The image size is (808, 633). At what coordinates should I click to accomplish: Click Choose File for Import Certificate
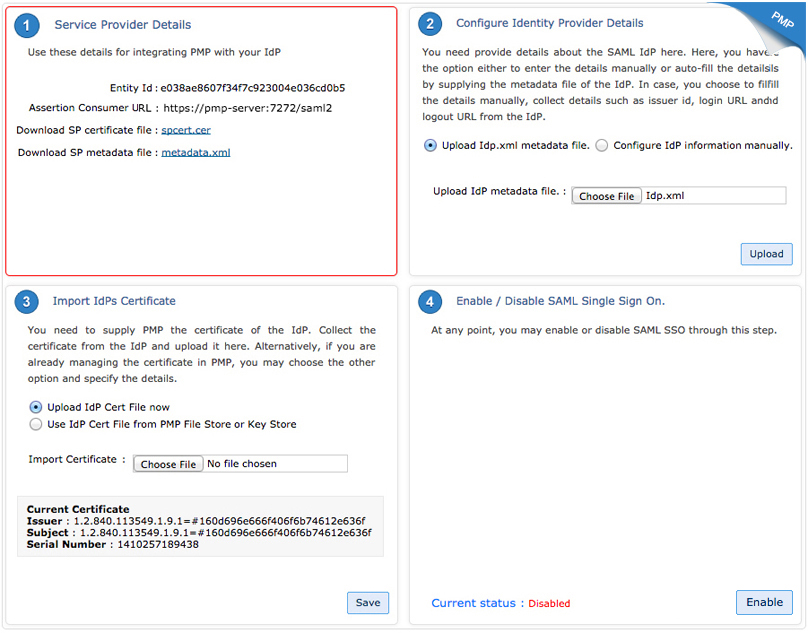click(168, 464)
